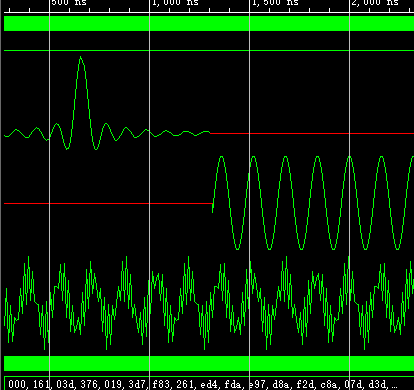The width and height of the screenshot is (414, 390).
Task: Click the red undefined line before the sine wave
Action: [108, 203]
